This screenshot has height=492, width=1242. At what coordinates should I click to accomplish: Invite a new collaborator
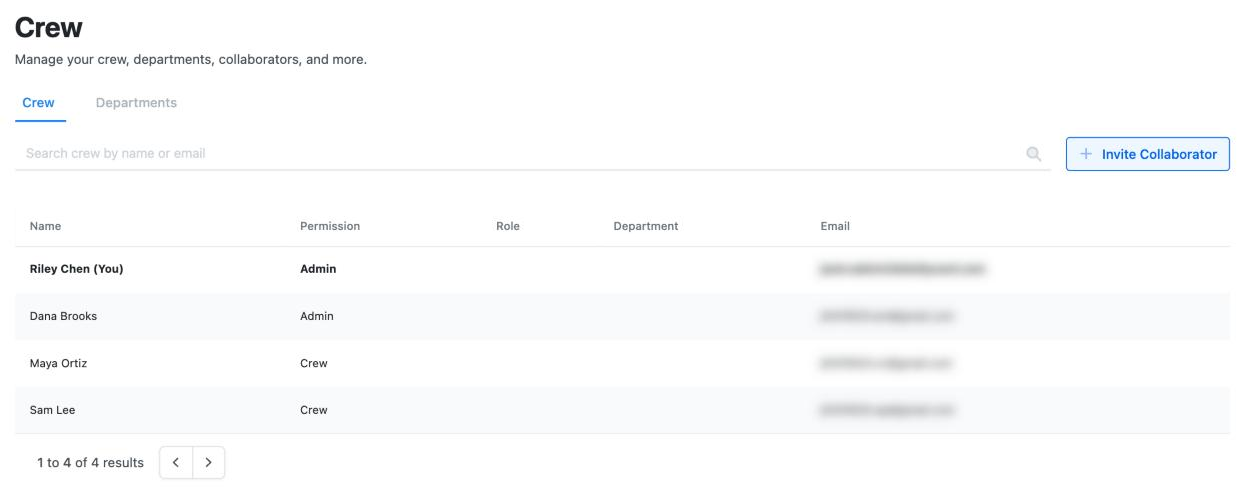tap(1148, 154)
